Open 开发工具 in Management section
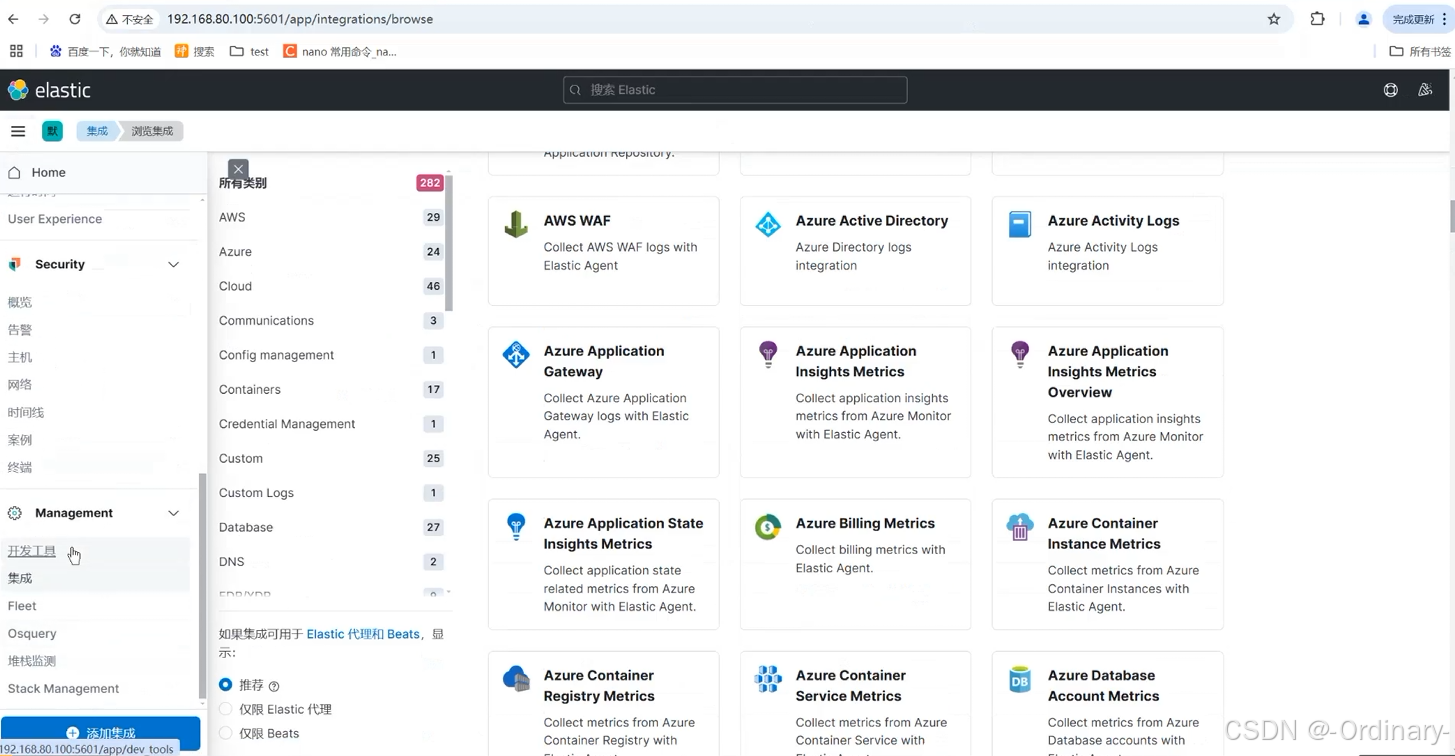 [x=32, y=551]
